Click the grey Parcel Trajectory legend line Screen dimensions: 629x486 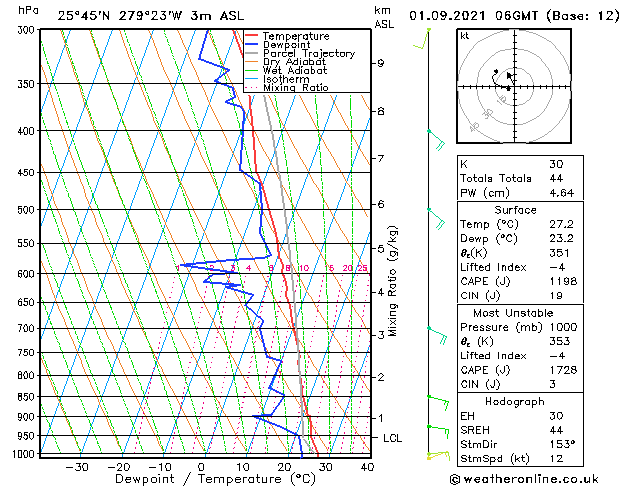point(251,53)
